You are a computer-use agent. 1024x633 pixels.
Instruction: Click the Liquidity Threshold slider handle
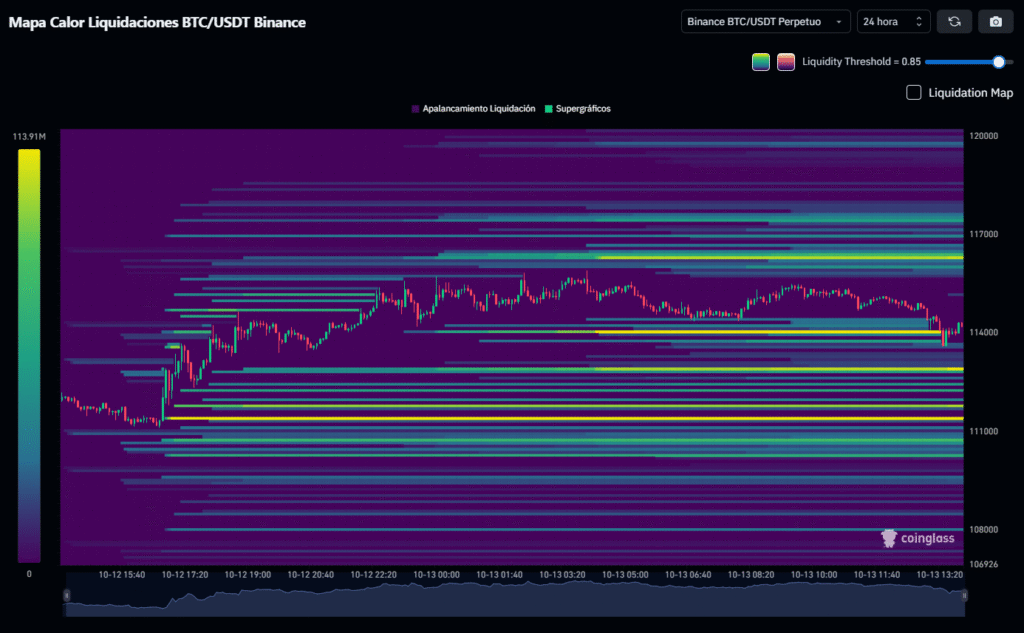tap(998, 62)
